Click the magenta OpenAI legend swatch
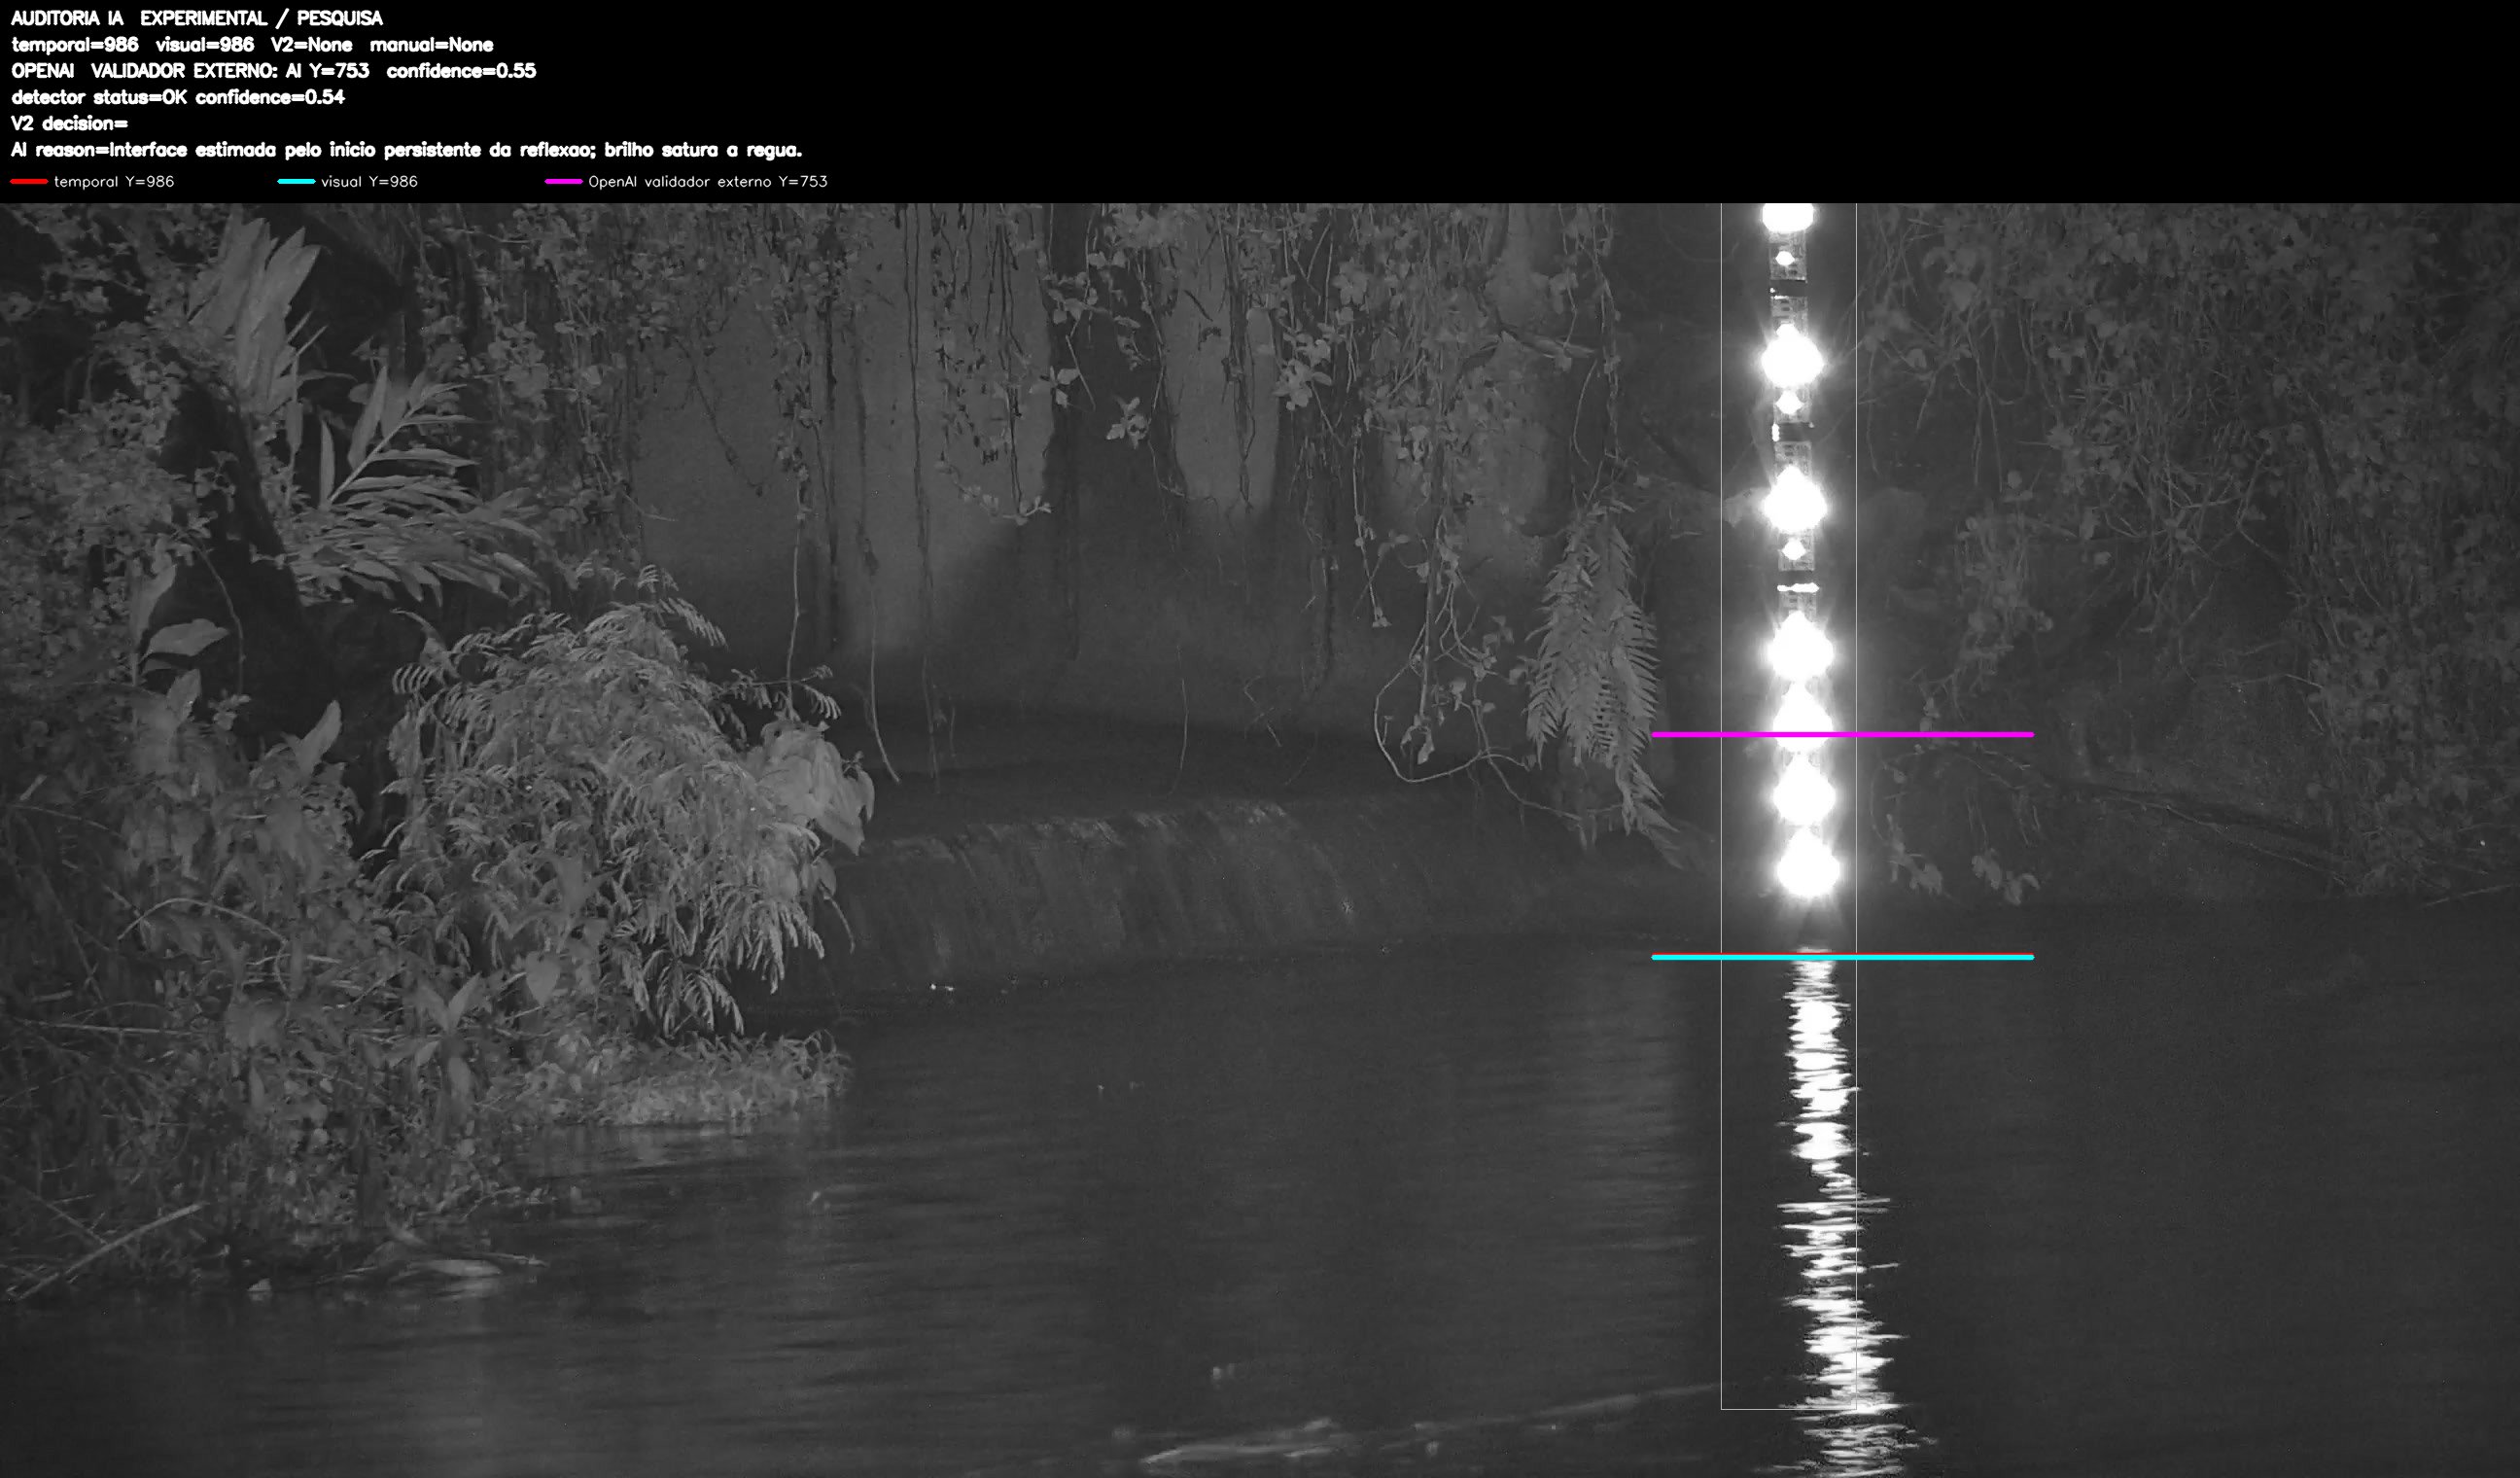Viewport: 2520px width, 1478px height. click(563, 181)
